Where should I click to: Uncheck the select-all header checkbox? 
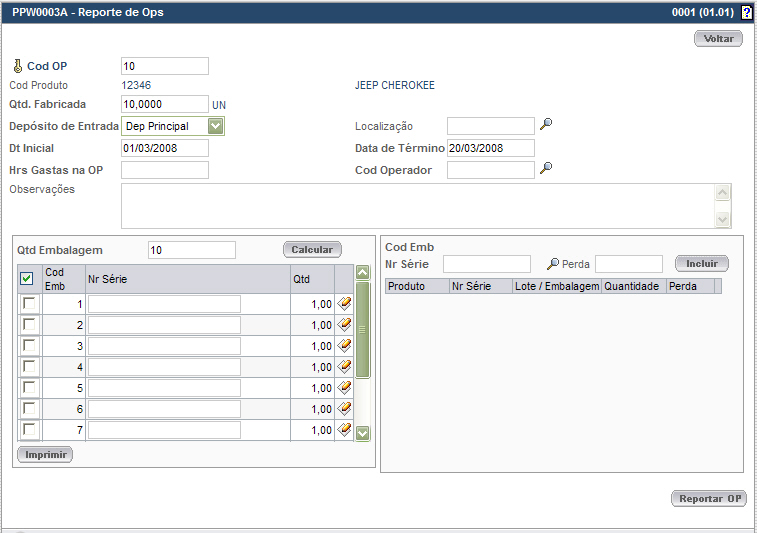point(27,280)
